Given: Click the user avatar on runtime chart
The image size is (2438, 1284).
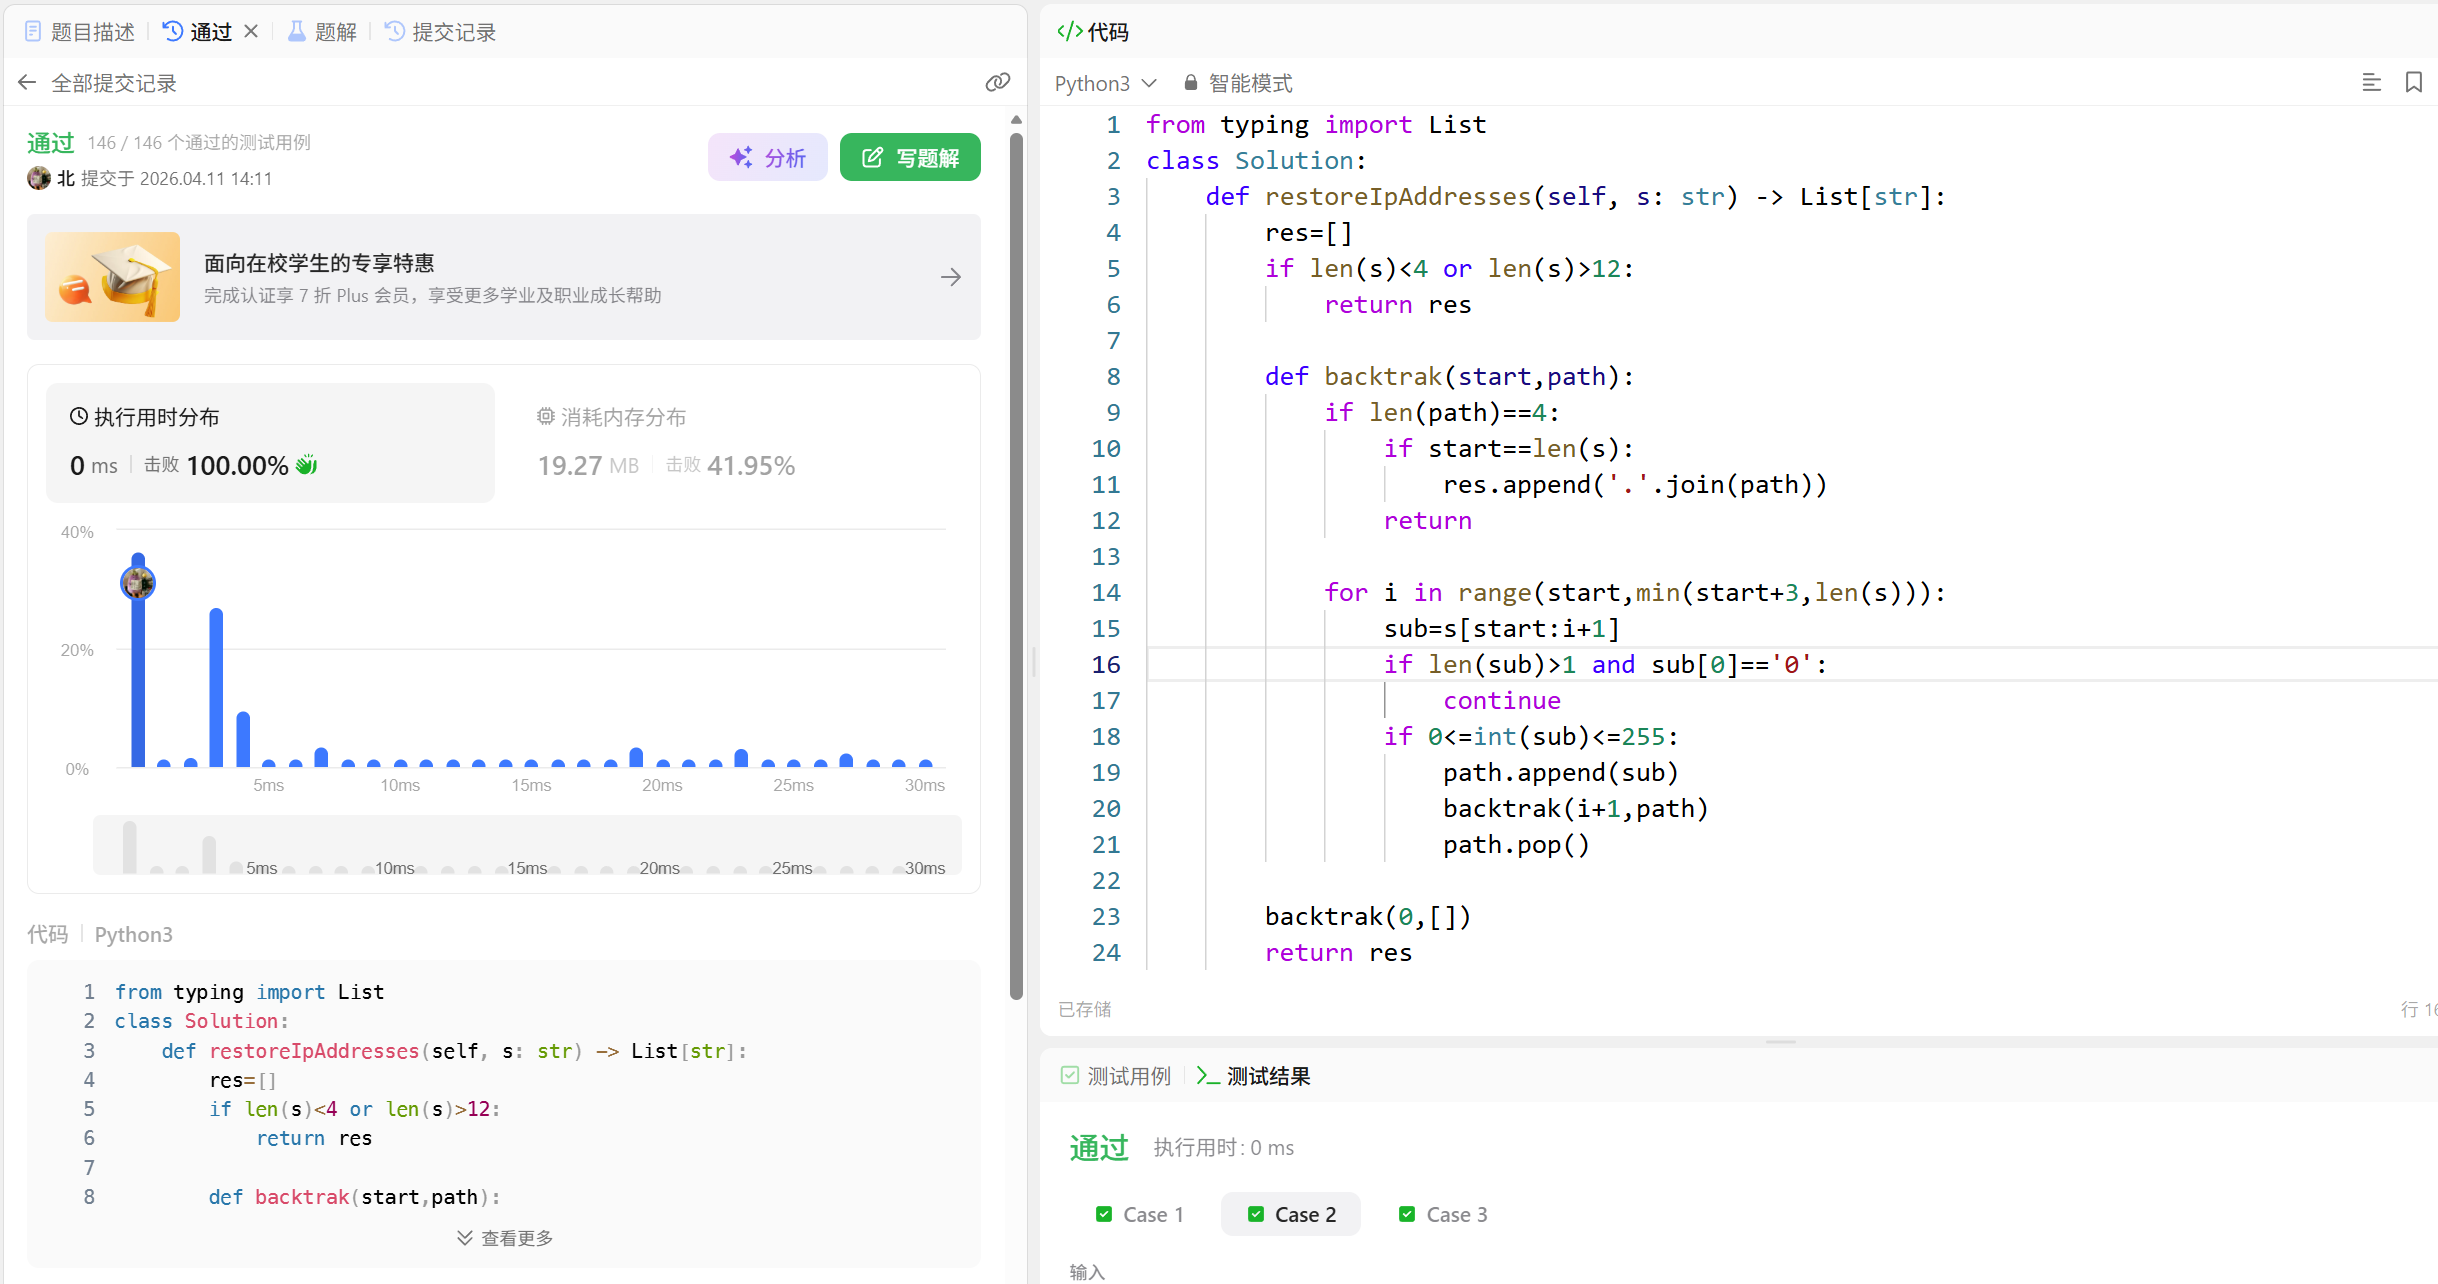Looking at the screenshot, I should [x=138, y=582].
